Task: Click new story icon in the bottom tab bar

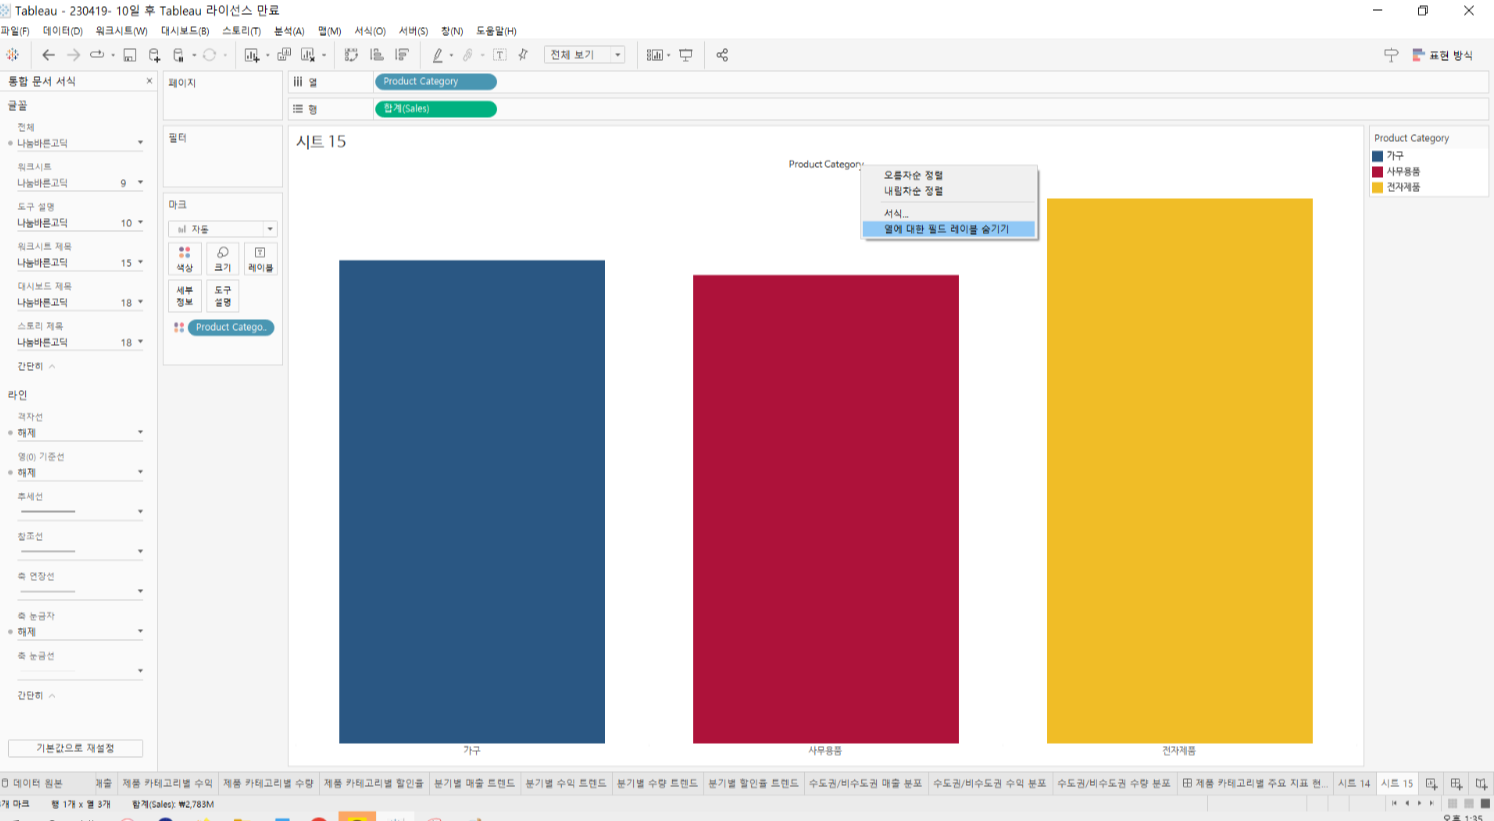Action: point(1482,783)
